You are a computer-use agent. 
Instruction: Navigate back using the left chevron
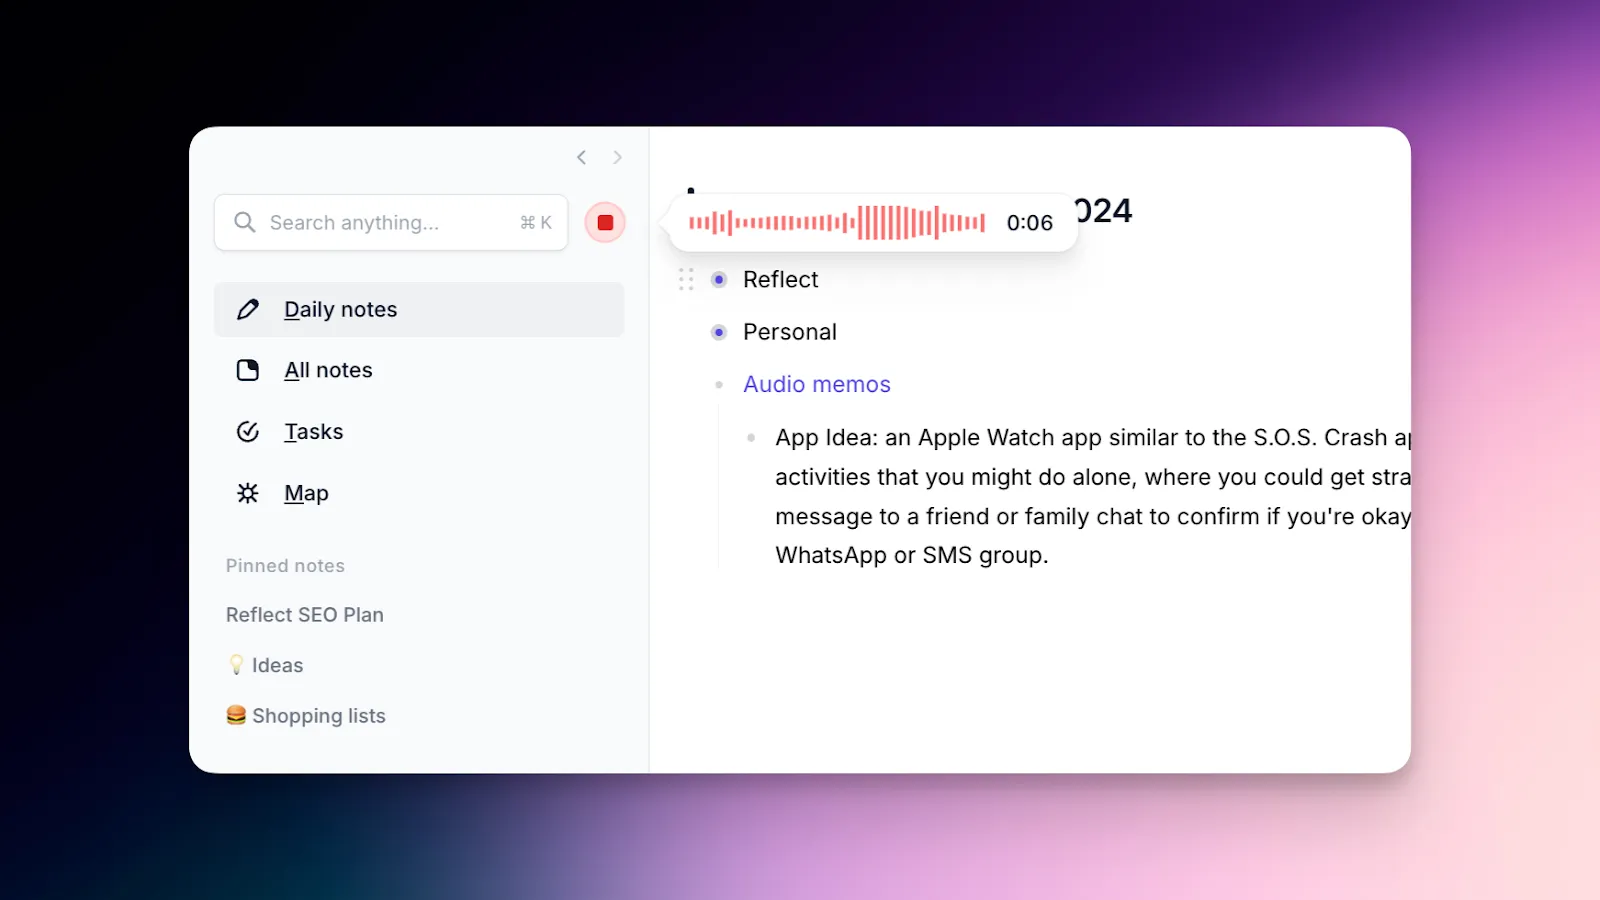point(581,157)
